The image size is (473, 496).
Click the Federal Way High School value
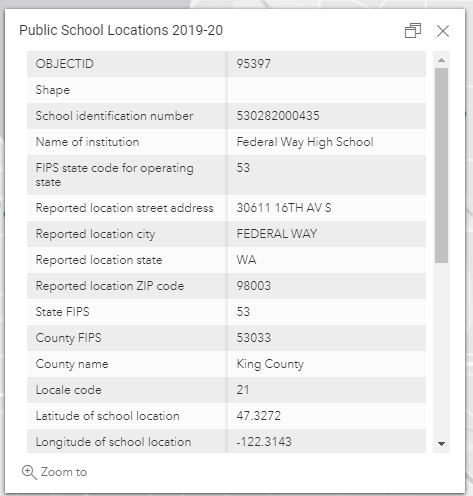click(x=305, y=142)
